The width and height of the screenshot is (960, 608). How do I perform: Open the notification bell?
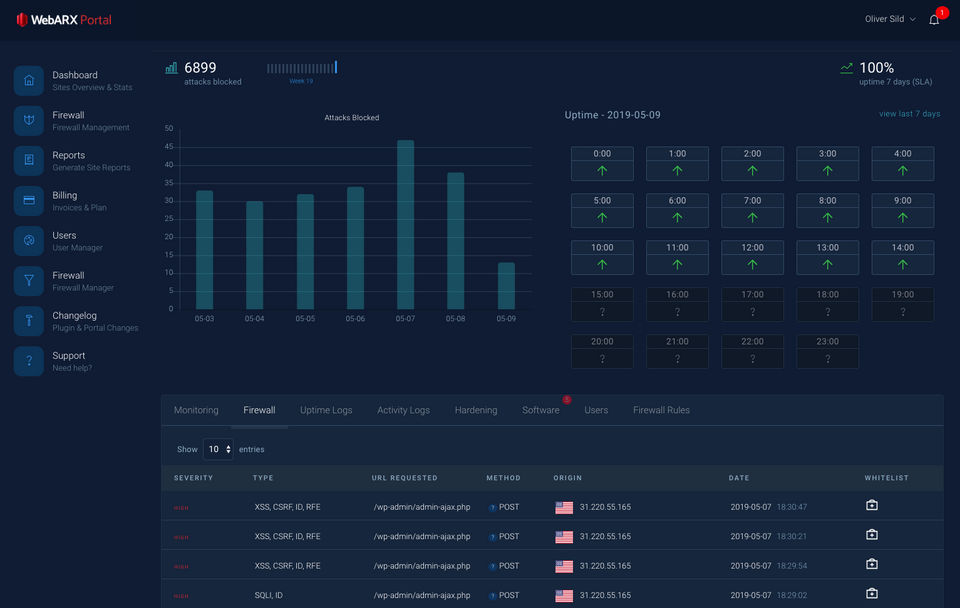[x=934, y=20]
